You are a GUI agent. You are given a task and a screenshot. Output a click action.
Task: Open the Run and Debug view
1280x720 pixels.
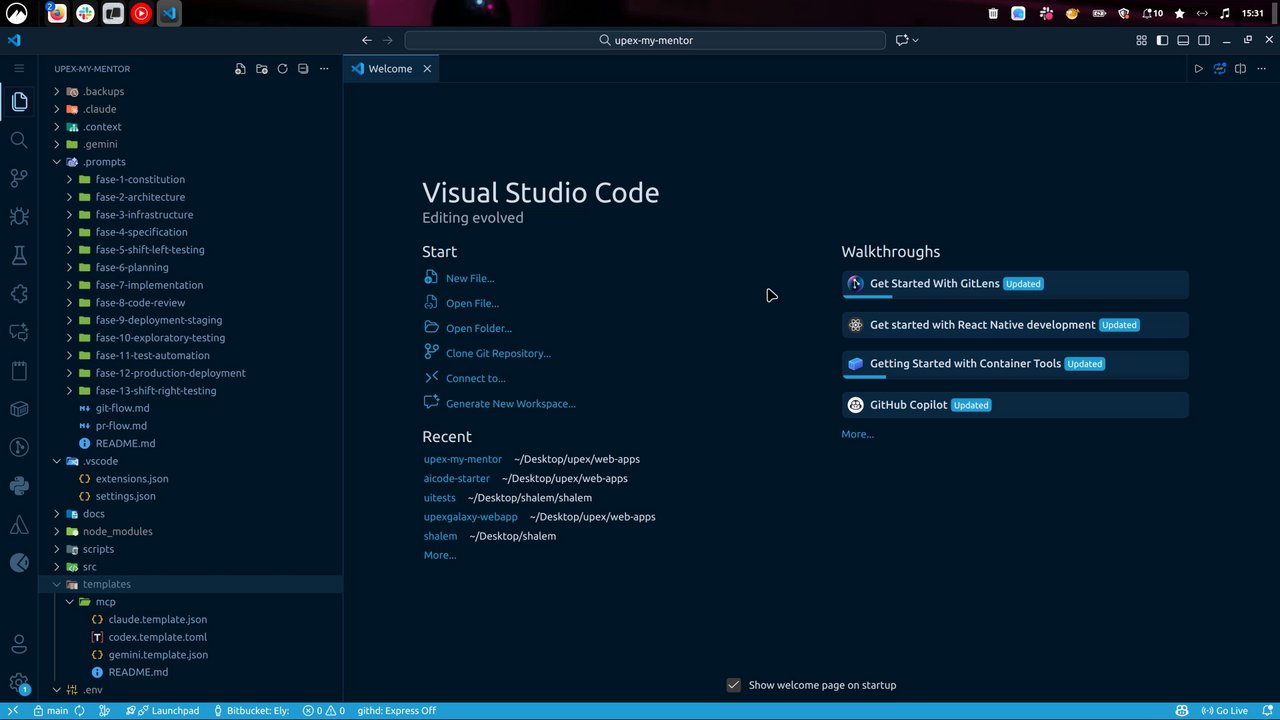coord(19,216)
